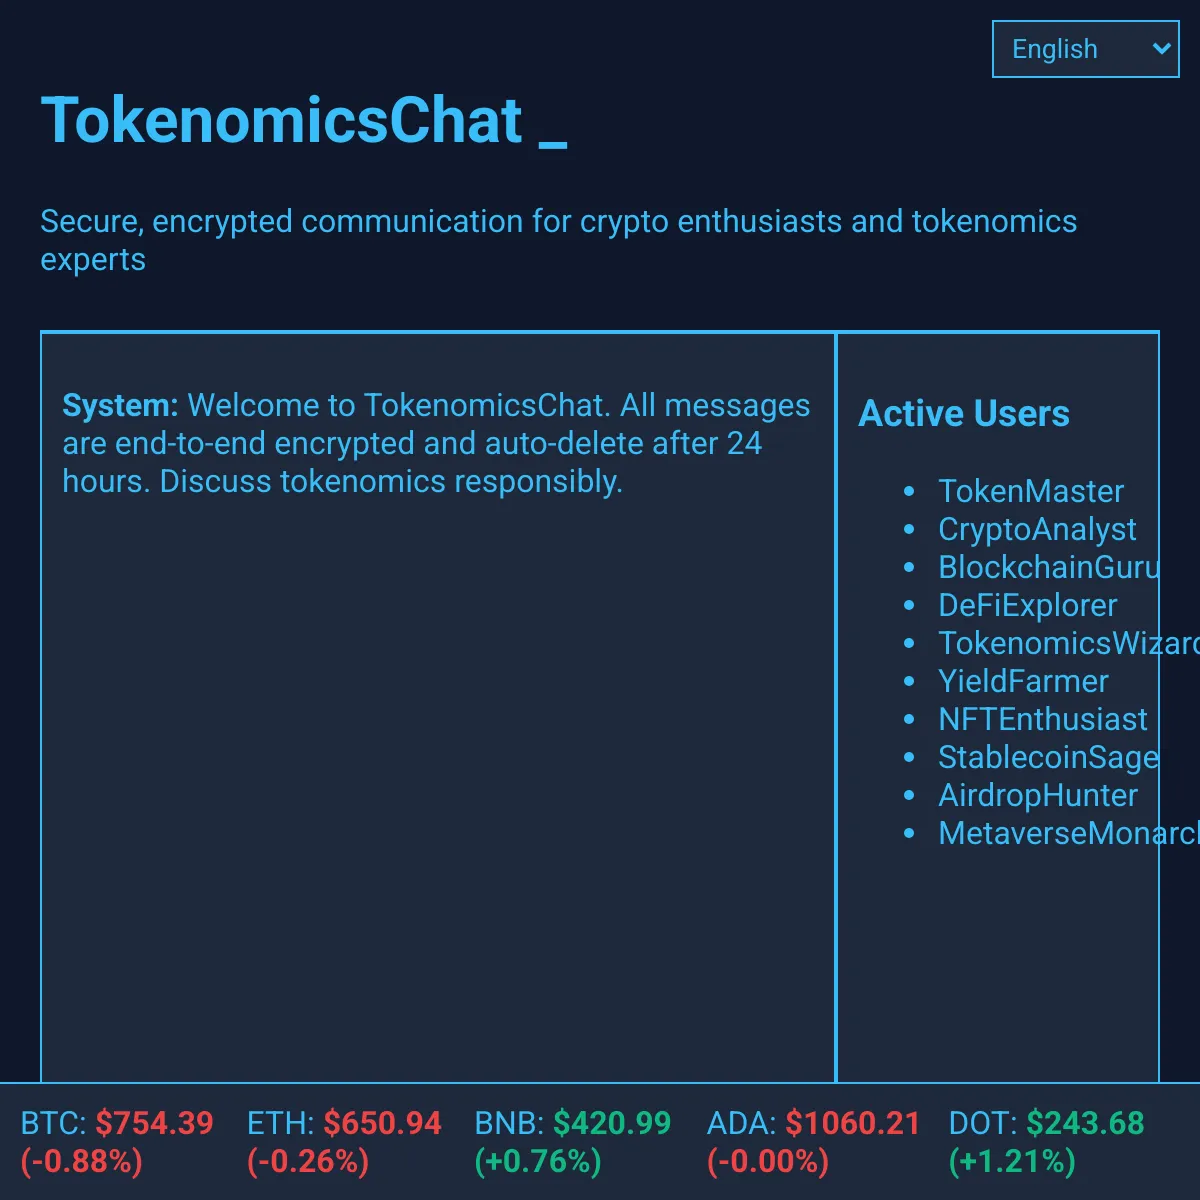Expand the language selector chevron
The image size is (1200, 1200).
pos(1162,49)
